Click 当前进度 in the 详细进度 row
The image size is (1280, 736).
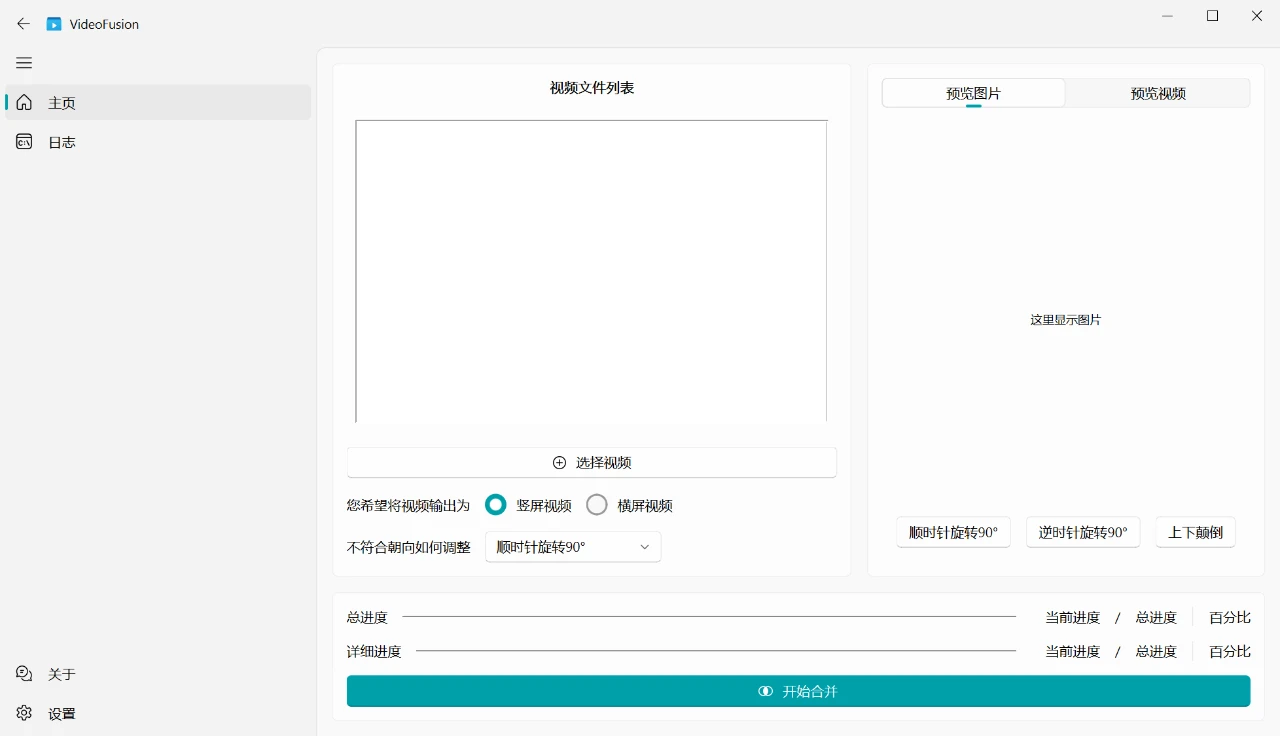pyautogui.click(x=1073, y=652)
